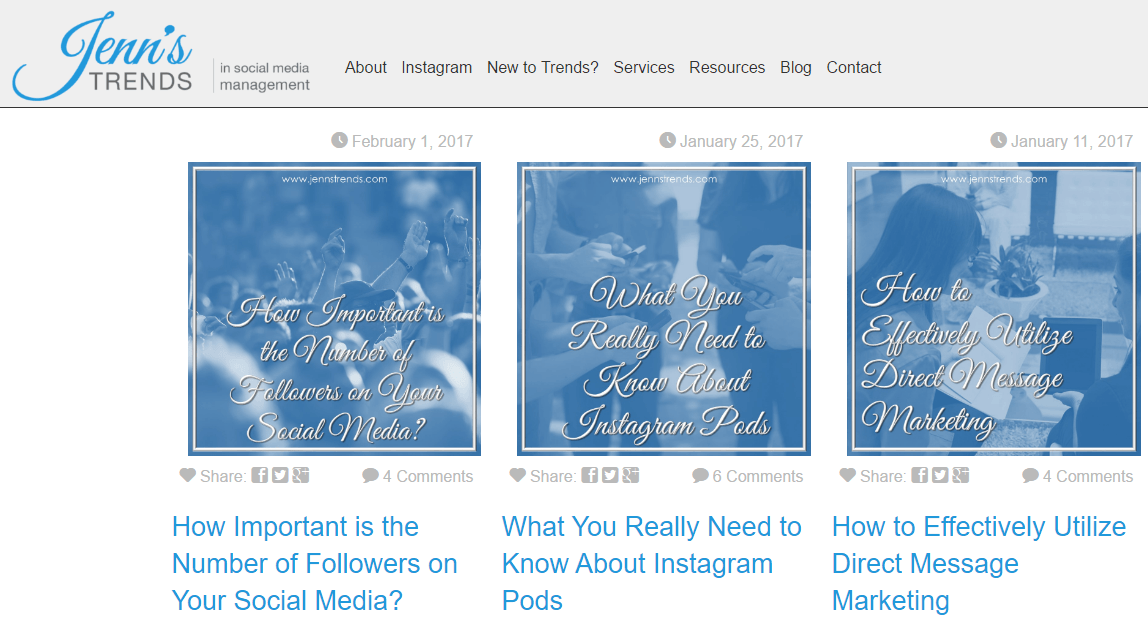This screenshot has height=617, width=1148.
Task: Share Followers post on Twitter icon
Action: 280,476
